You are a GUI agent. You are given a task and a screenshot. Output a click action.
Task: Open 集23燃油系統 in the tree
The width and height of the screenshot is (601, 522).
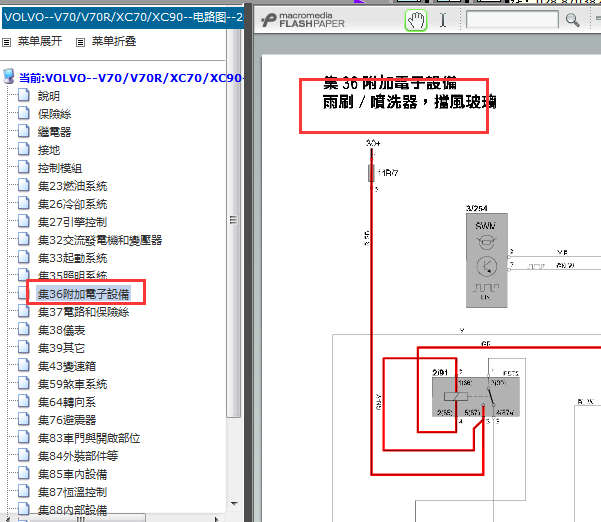72,186
